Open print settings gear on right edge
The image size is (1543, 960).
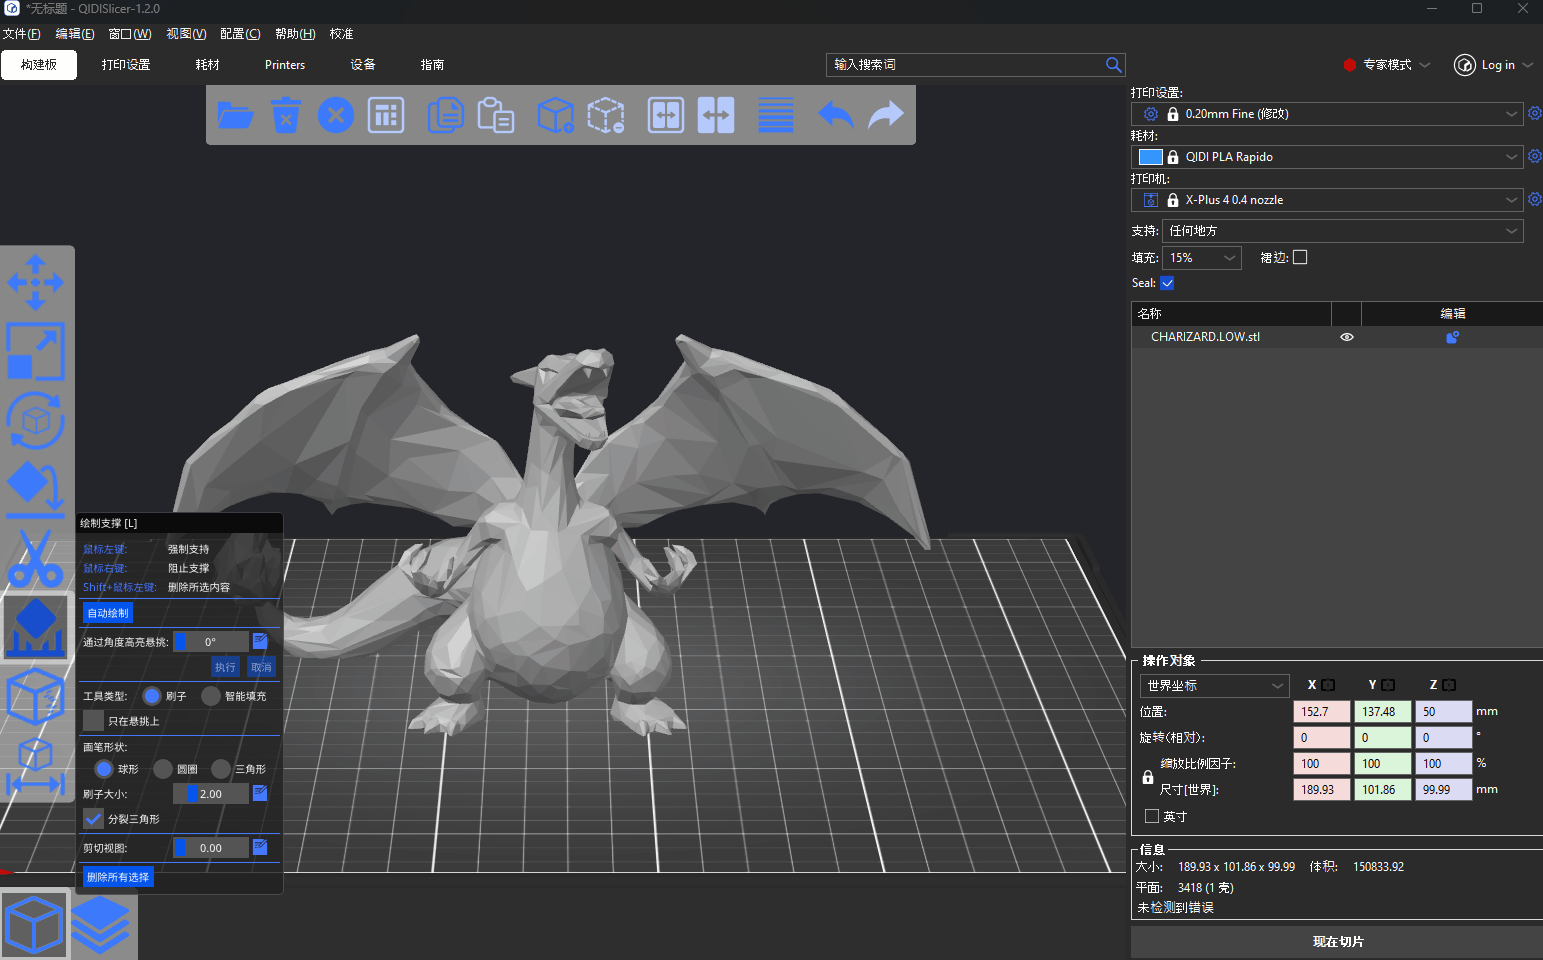pos(1535,113)
